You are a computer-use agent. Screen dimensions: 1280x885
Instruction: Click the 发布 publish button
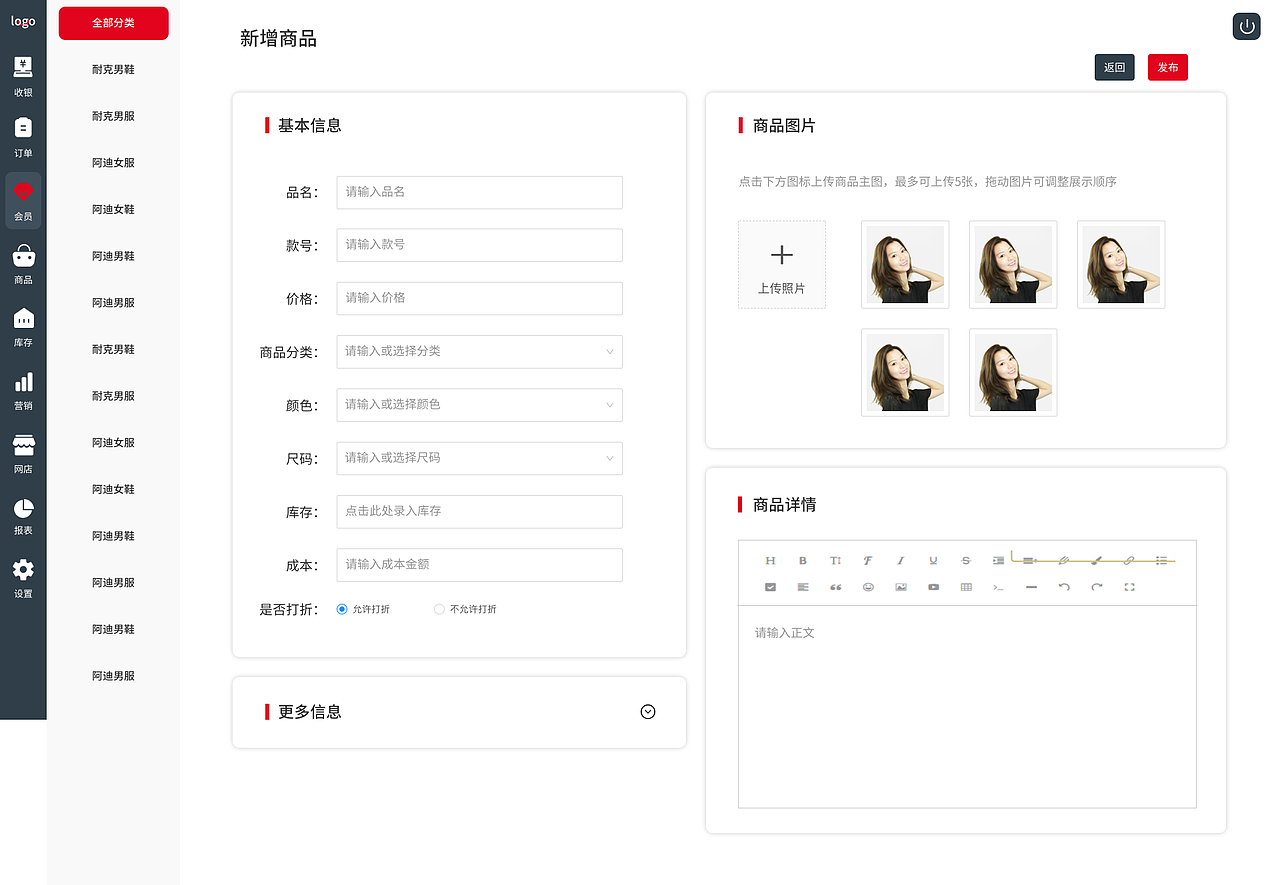click(1167, 67)
